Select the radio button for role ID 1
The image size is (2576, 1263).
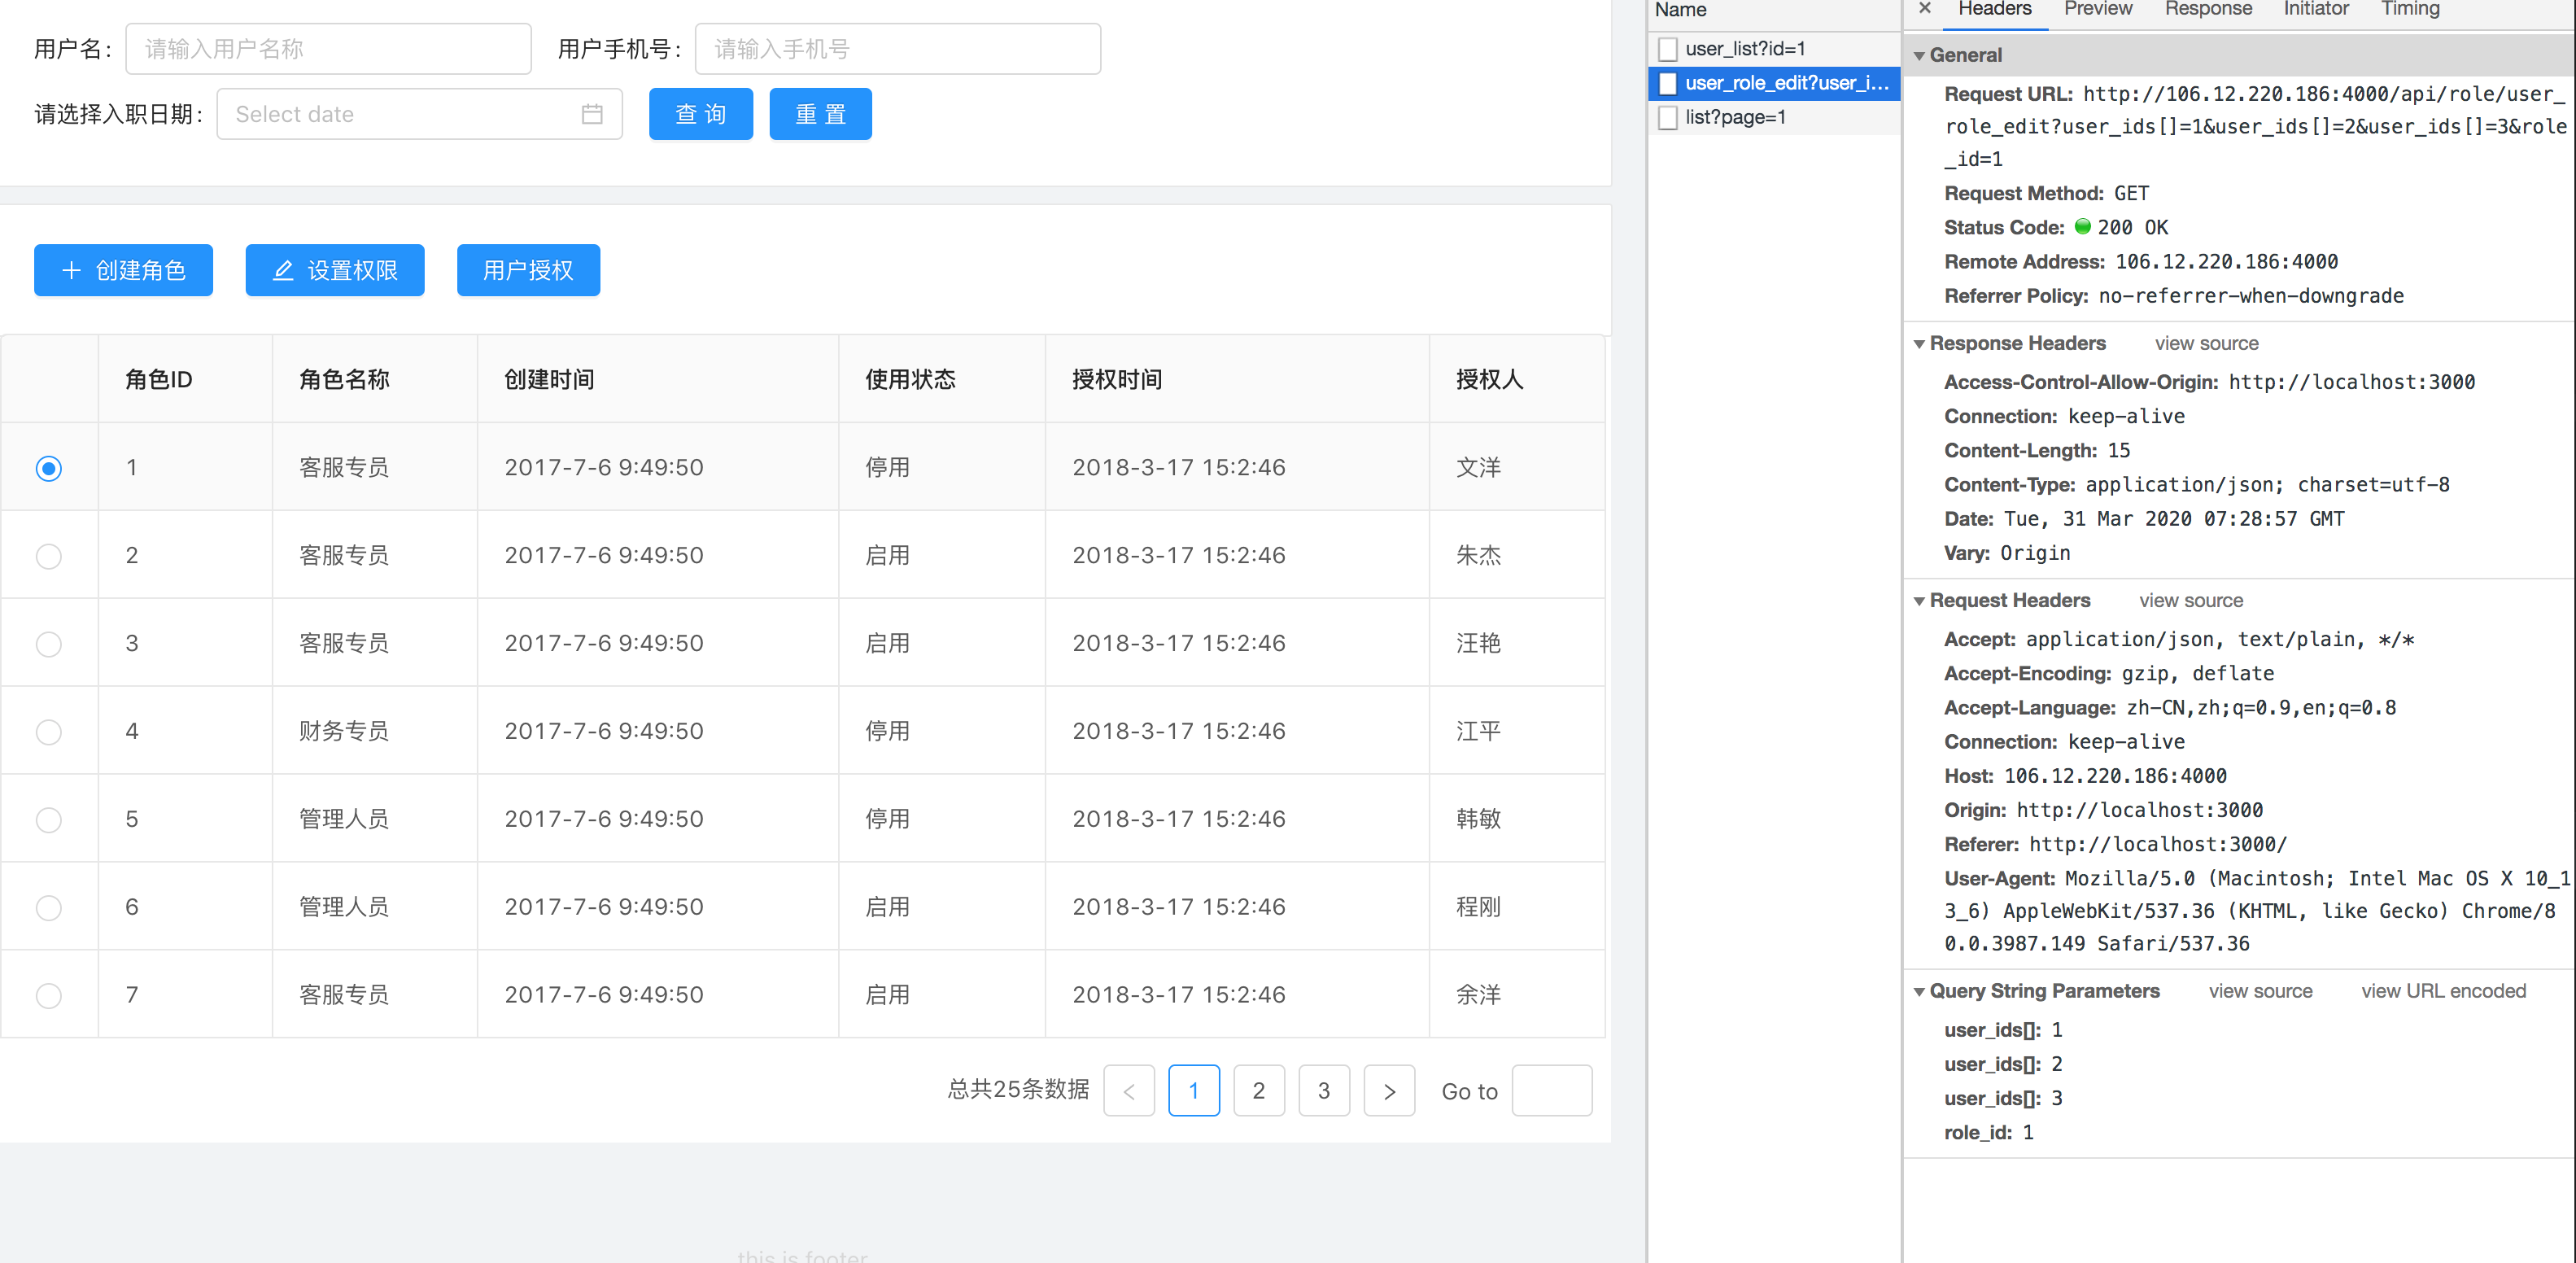pos(49,468)
